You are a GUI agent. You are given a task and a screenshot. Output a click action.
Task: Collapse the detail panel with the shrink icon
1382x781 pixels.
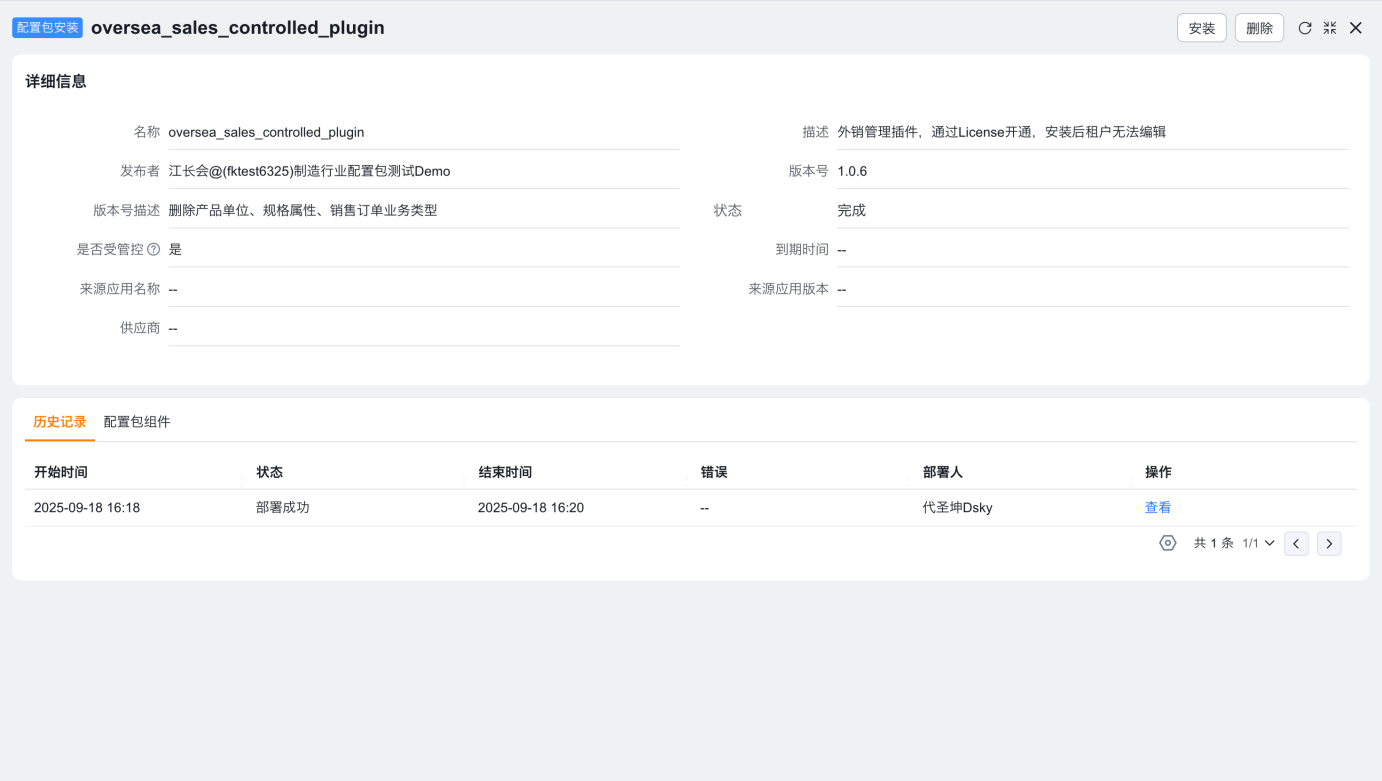1330,28
